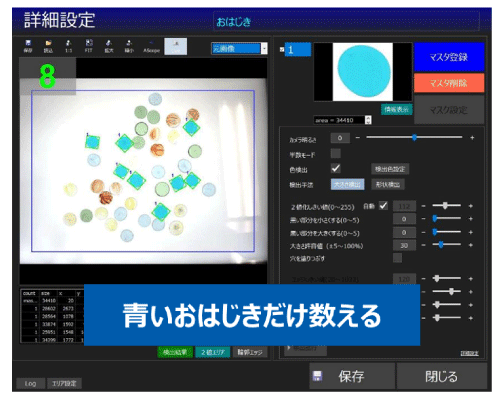The width and height of the screenshot is (500, 398).
Task: Click plus for binarization threshold (0~255)
Action: pos(471,206)
